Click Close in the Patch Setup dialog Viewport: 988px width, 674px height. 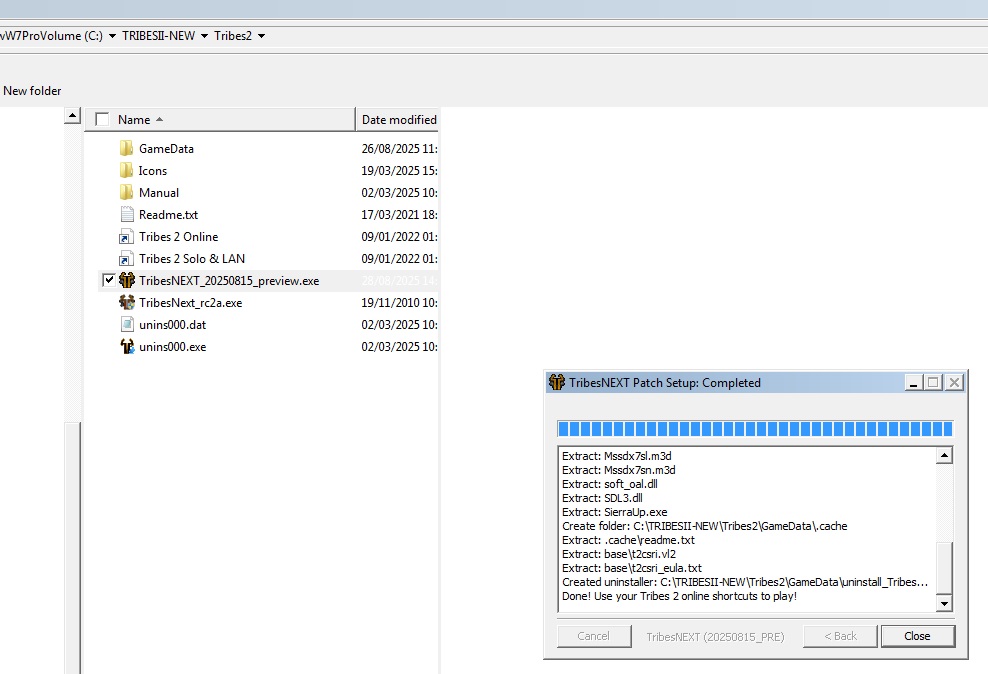click(917, 636)
